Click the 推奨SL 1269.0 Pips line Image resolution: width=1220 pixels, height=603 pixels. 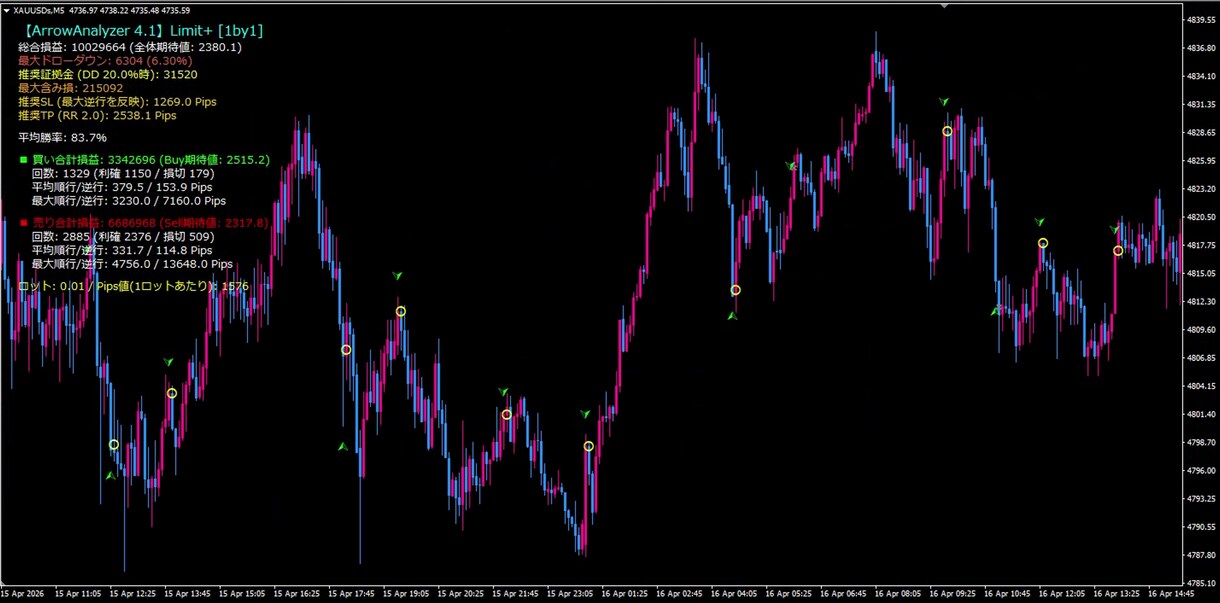pyautogui.click(x=118, y=102)
